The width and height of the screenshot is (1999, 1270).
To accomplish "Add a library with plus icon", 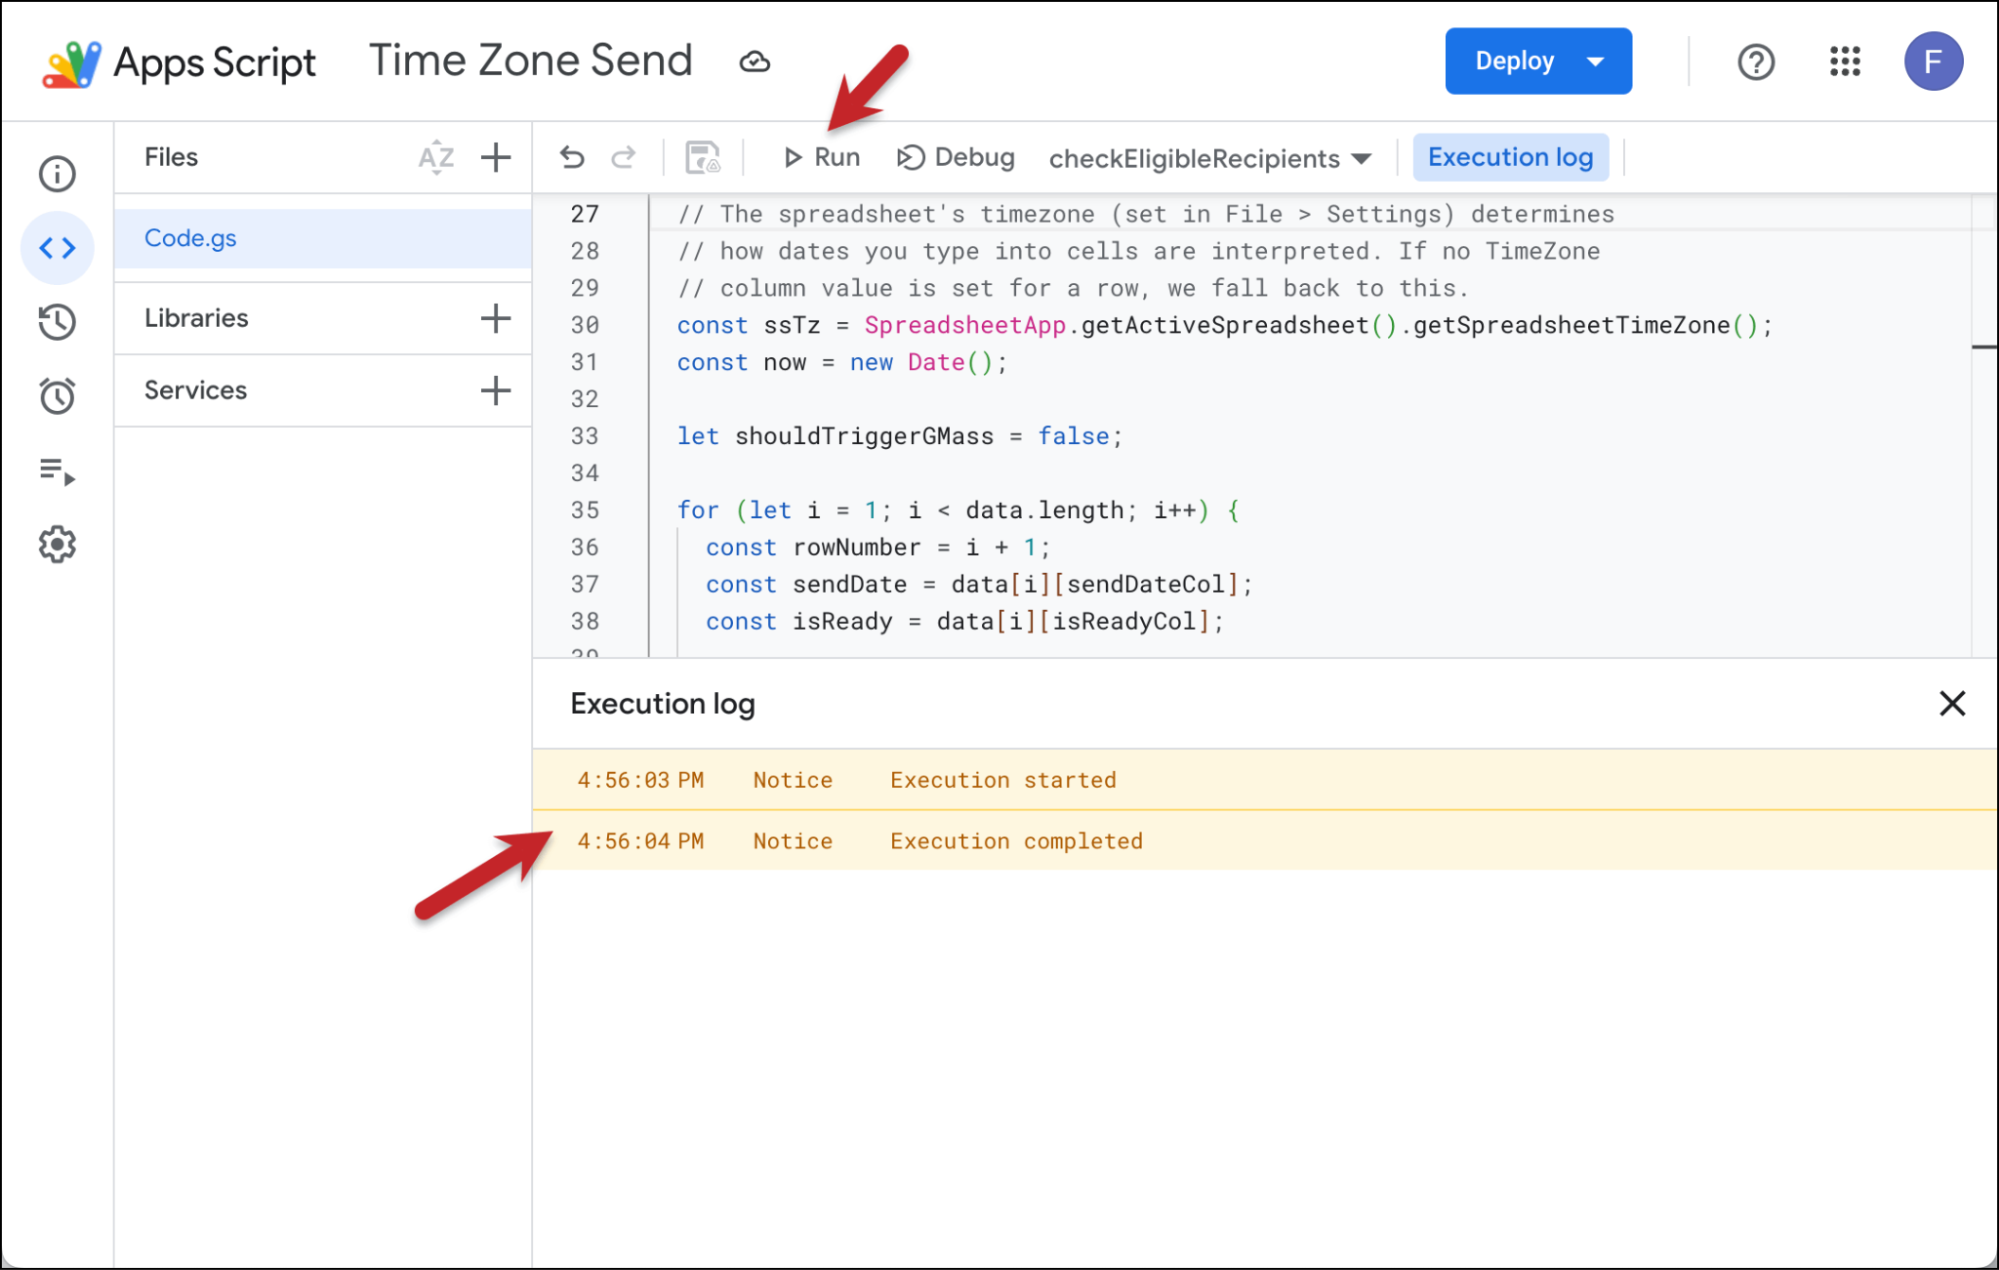I will [496, 319].
